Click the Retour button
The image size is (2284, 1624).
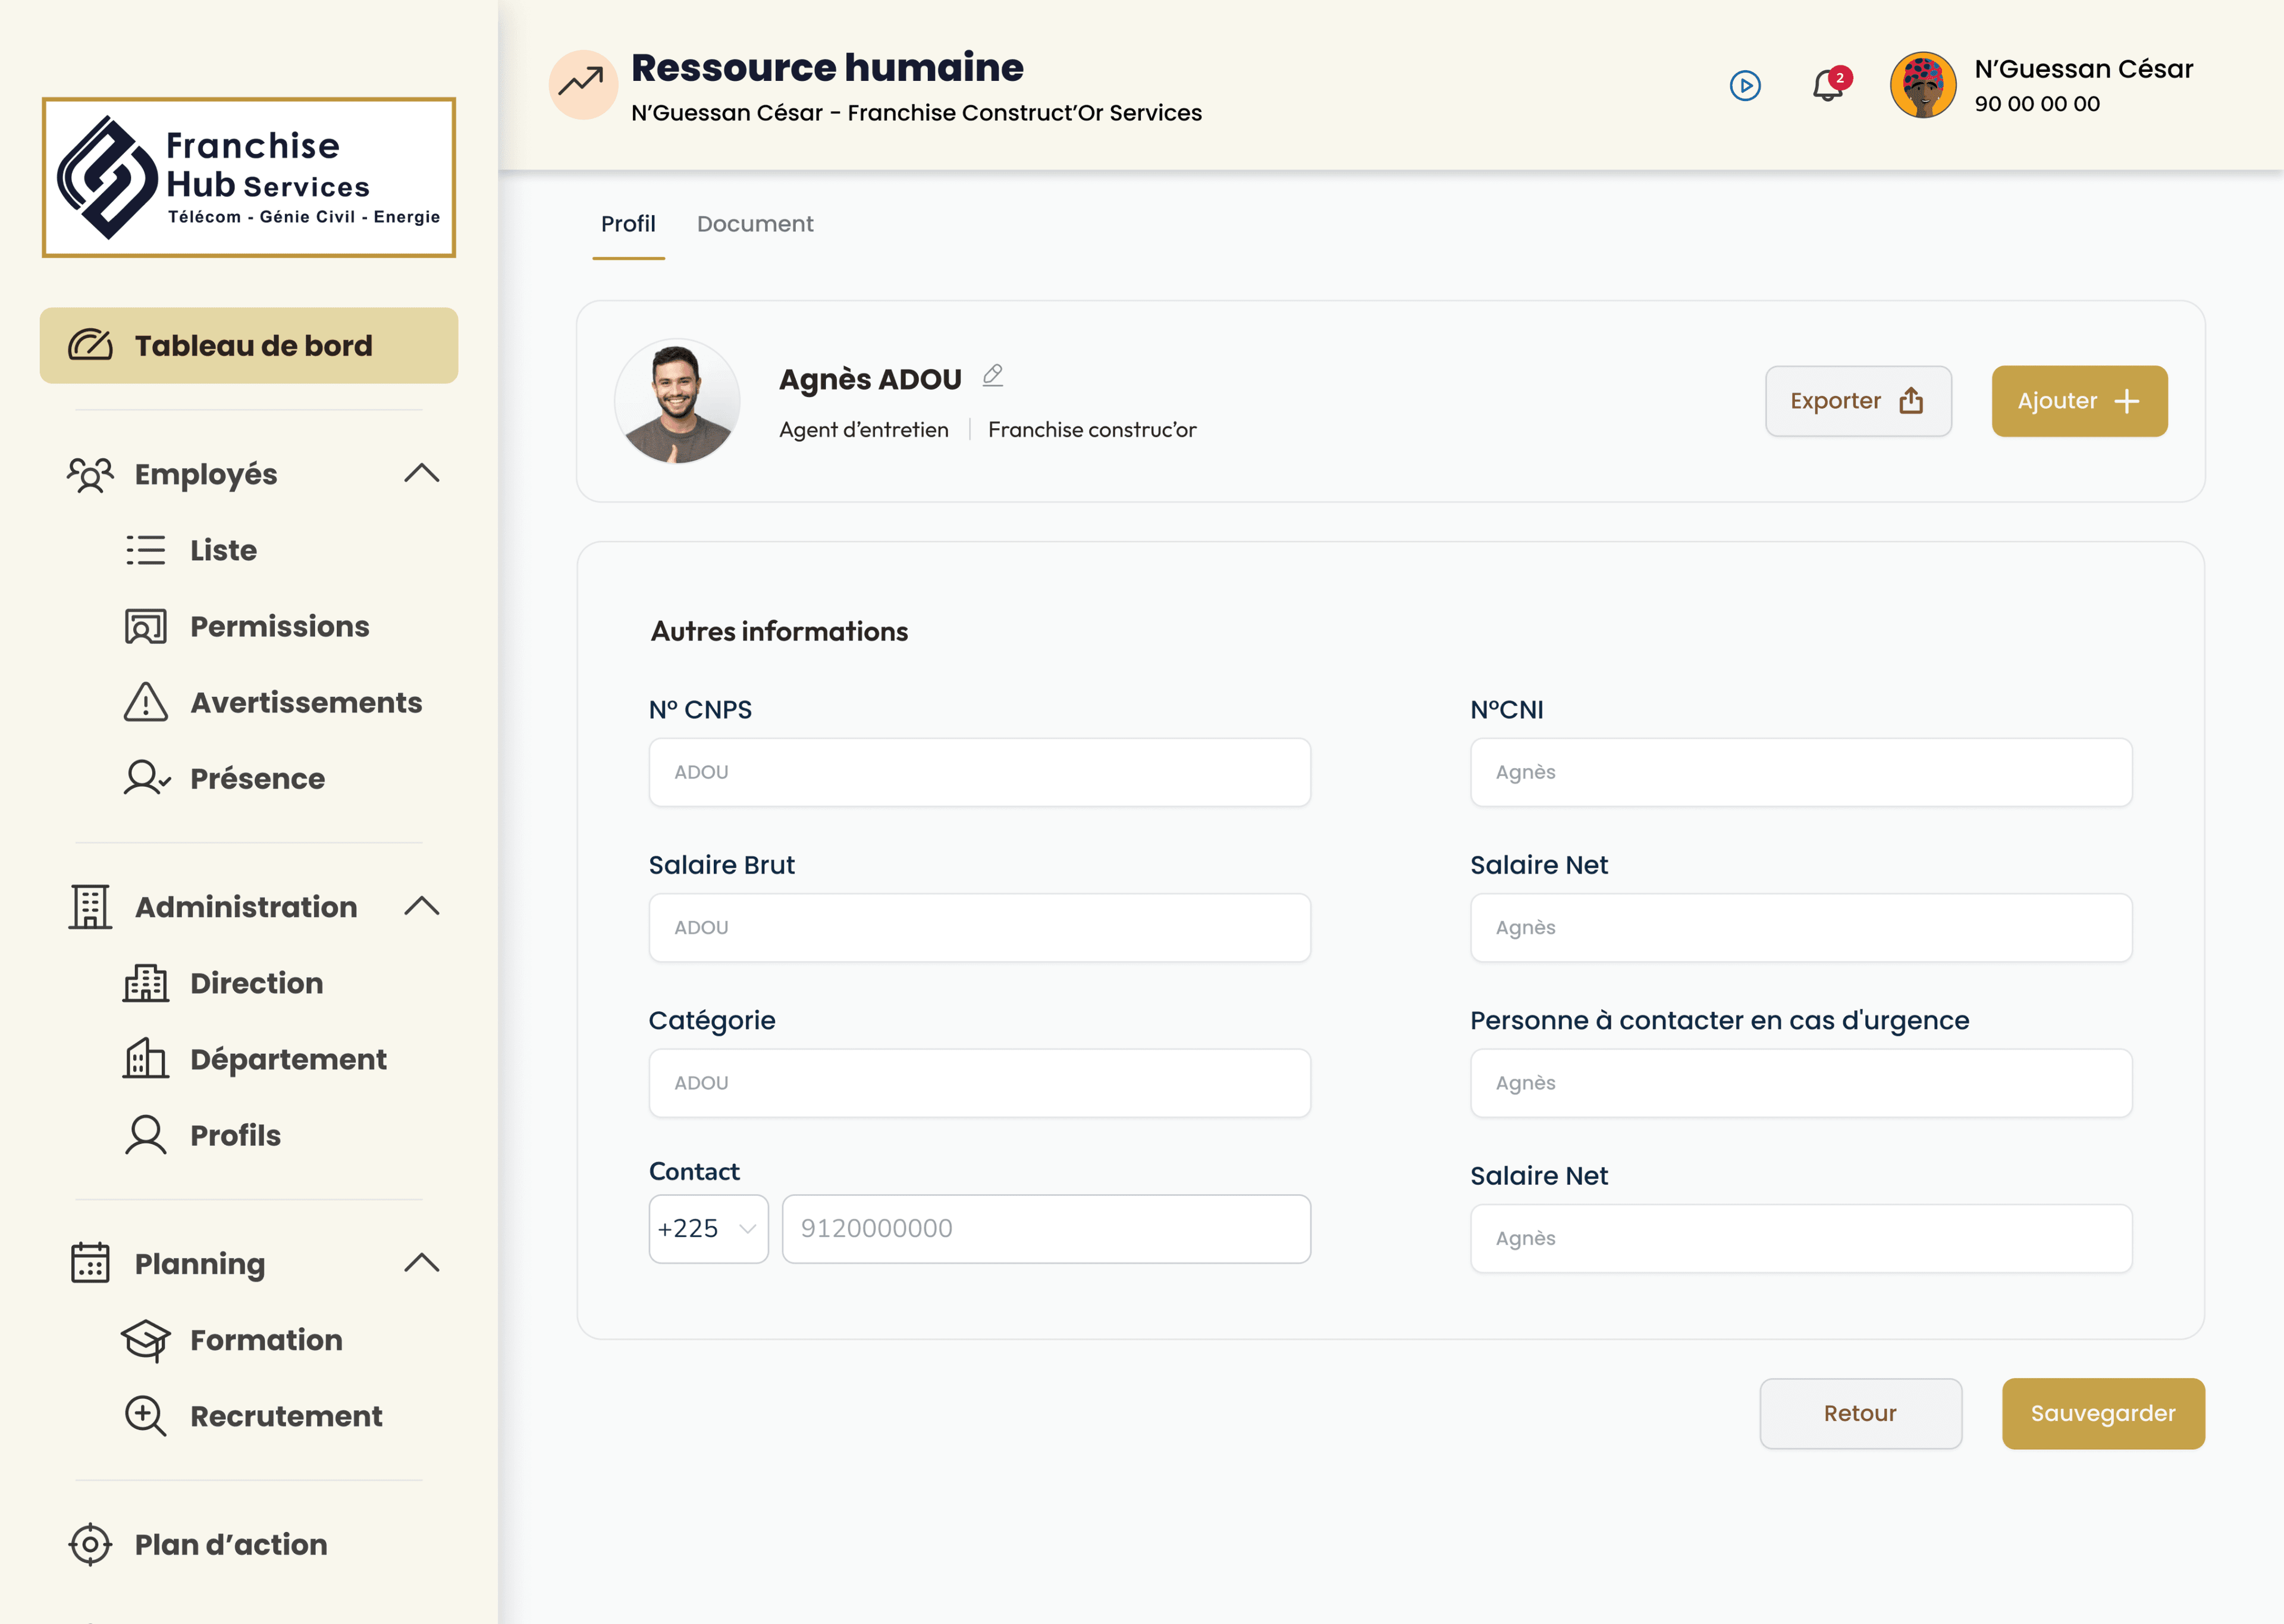point(1860,1414)
